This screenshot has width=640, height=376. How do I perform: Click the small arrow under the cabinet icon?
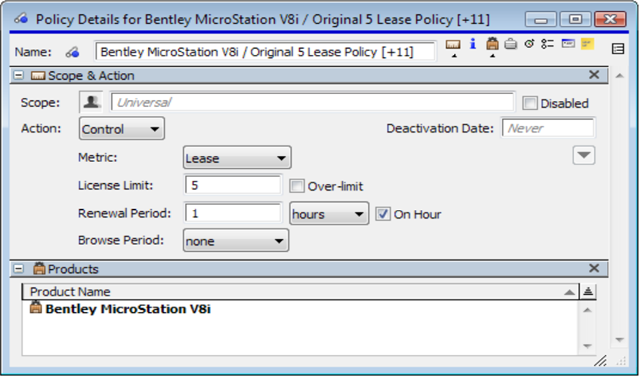click(x=492, y=56)
